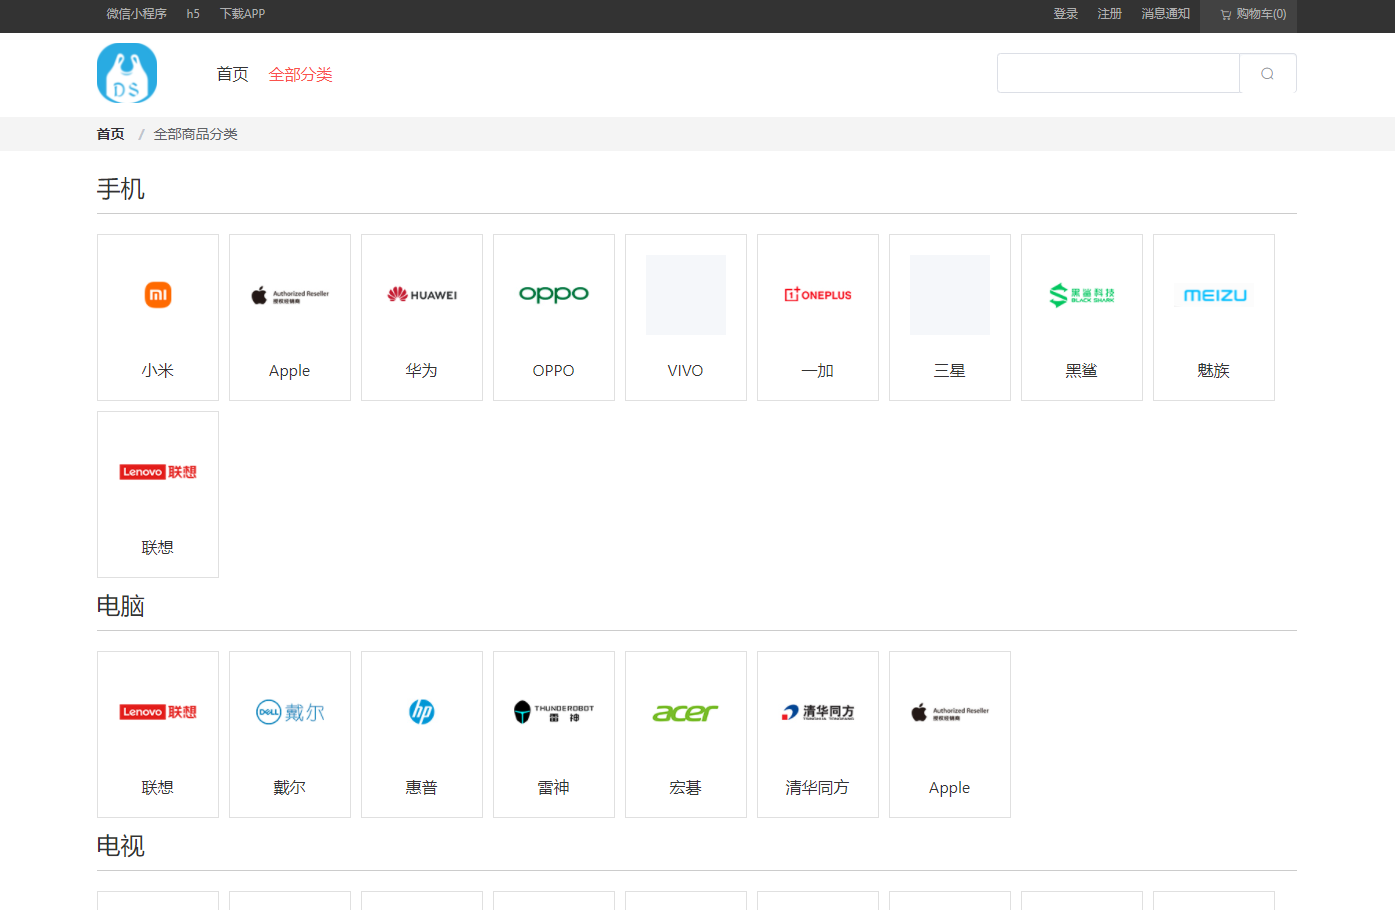
Task: Click the 三星 brand name text
Action: [950, 371]
